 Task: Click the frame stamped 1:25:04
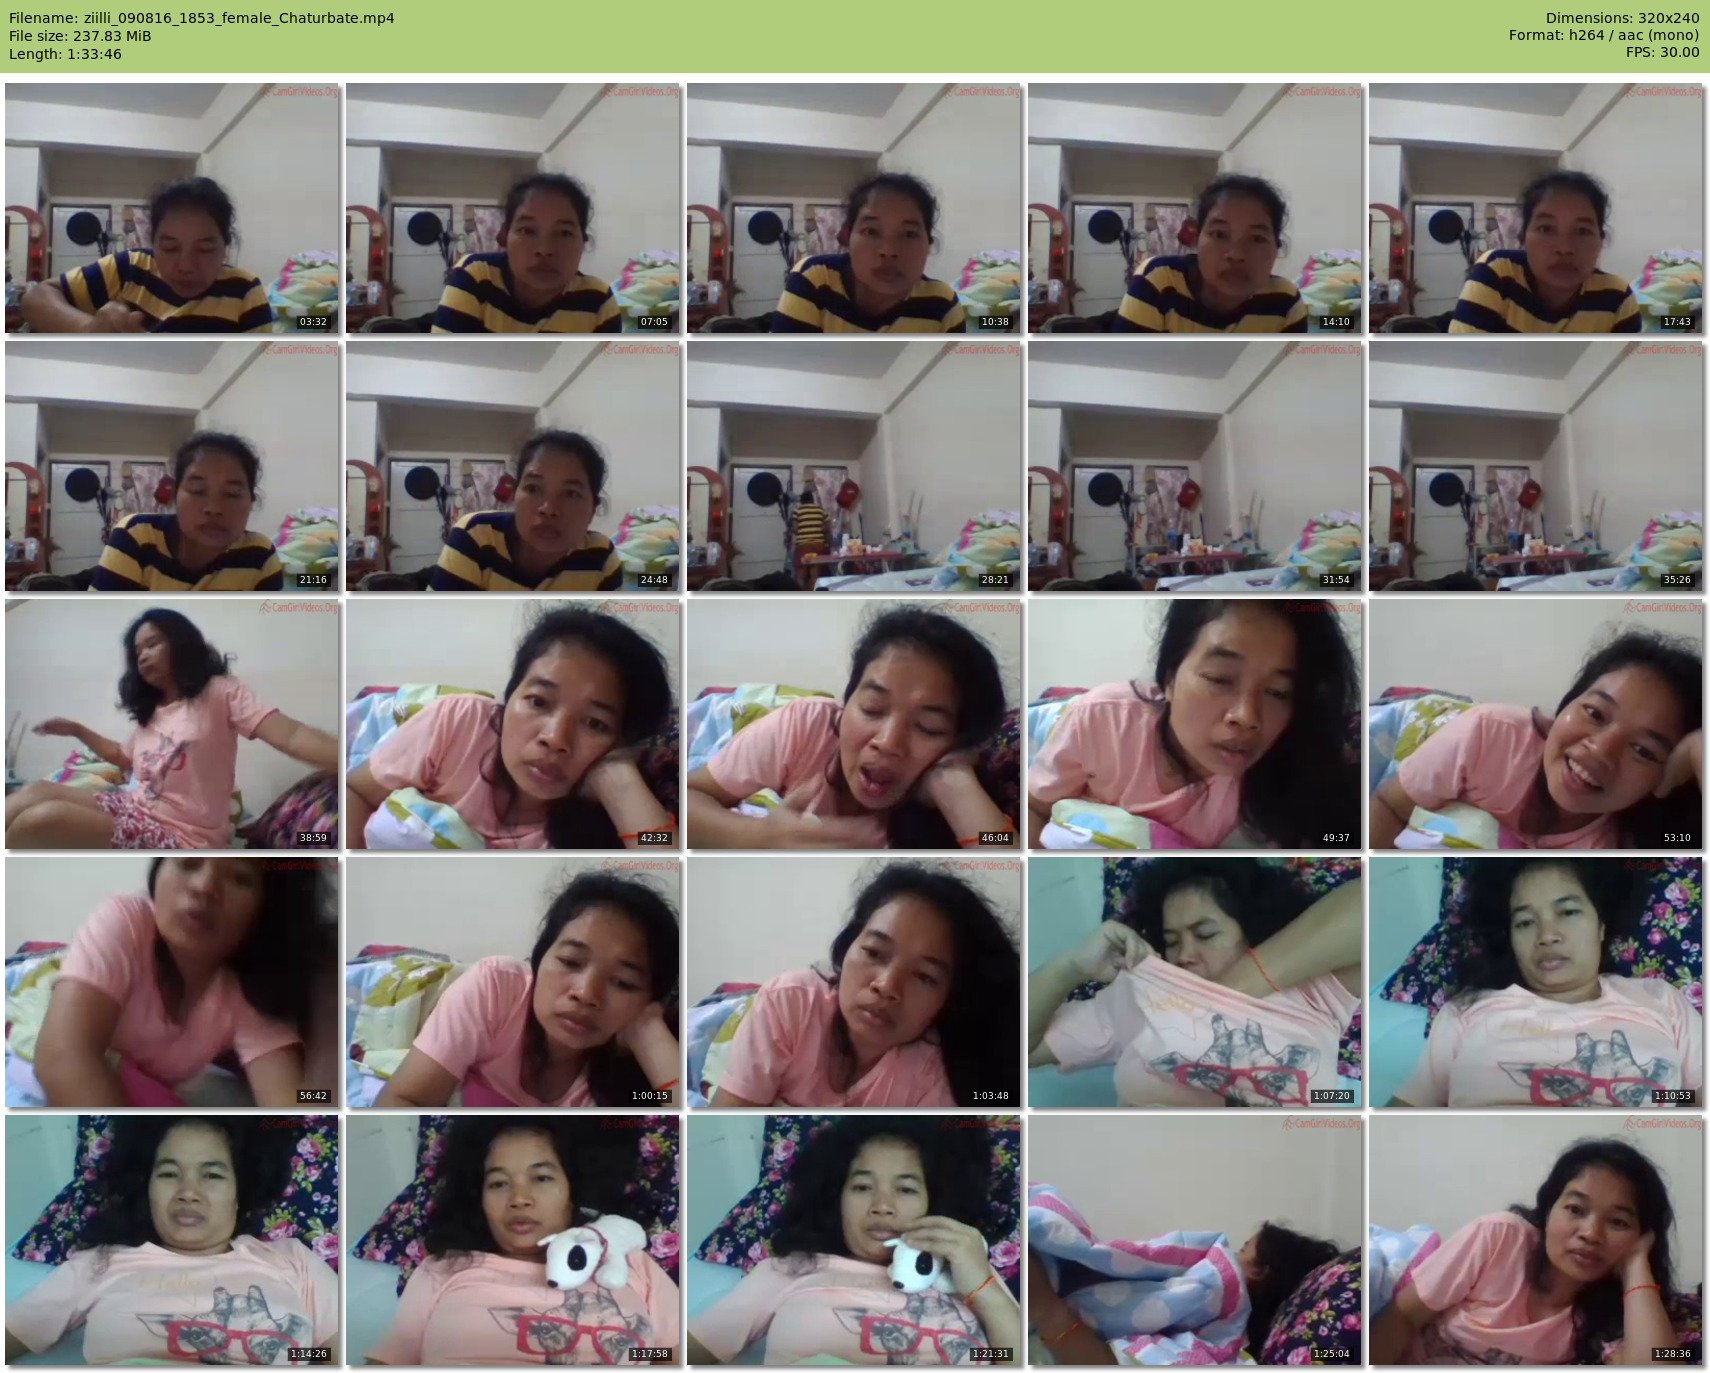point(1195,1240)
